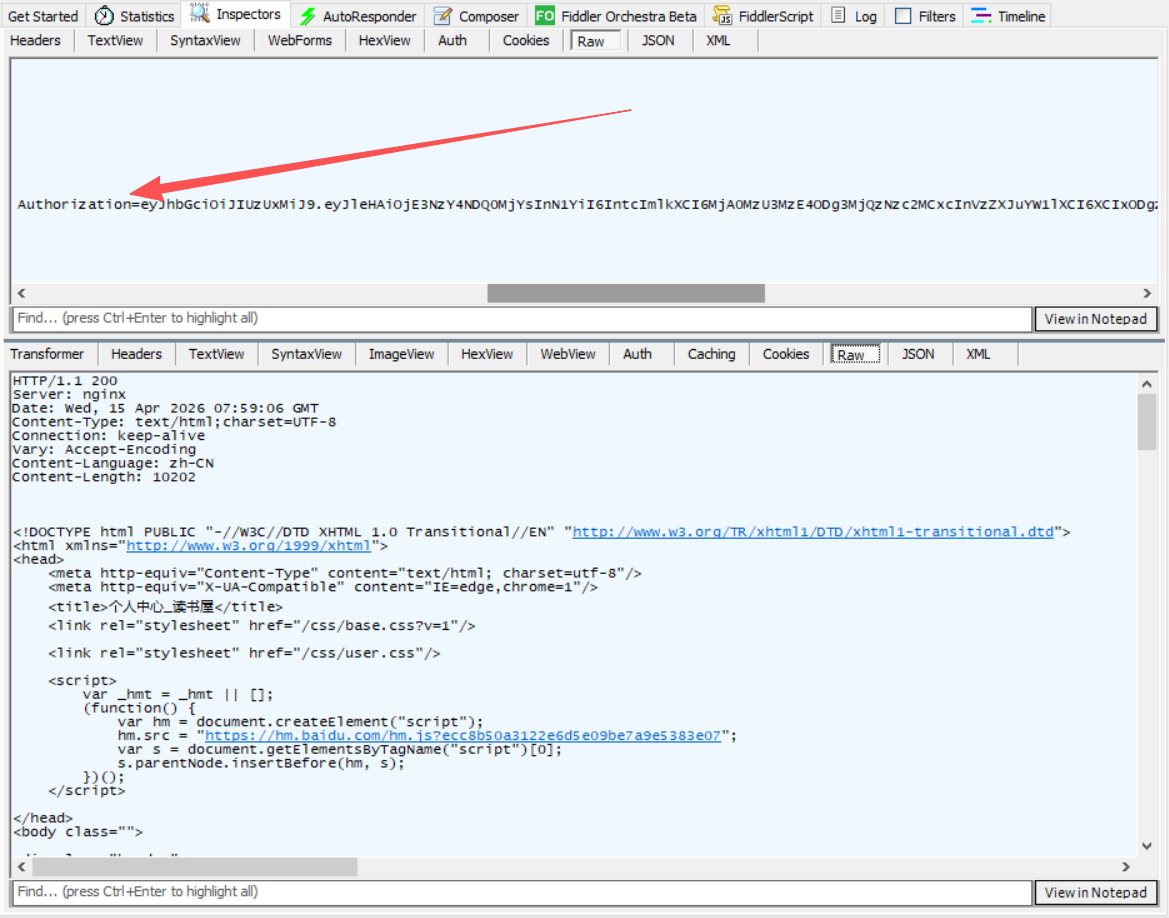Click the 'HTTP/1.1 200' status line
The image size is (1169, 918).
65,380
